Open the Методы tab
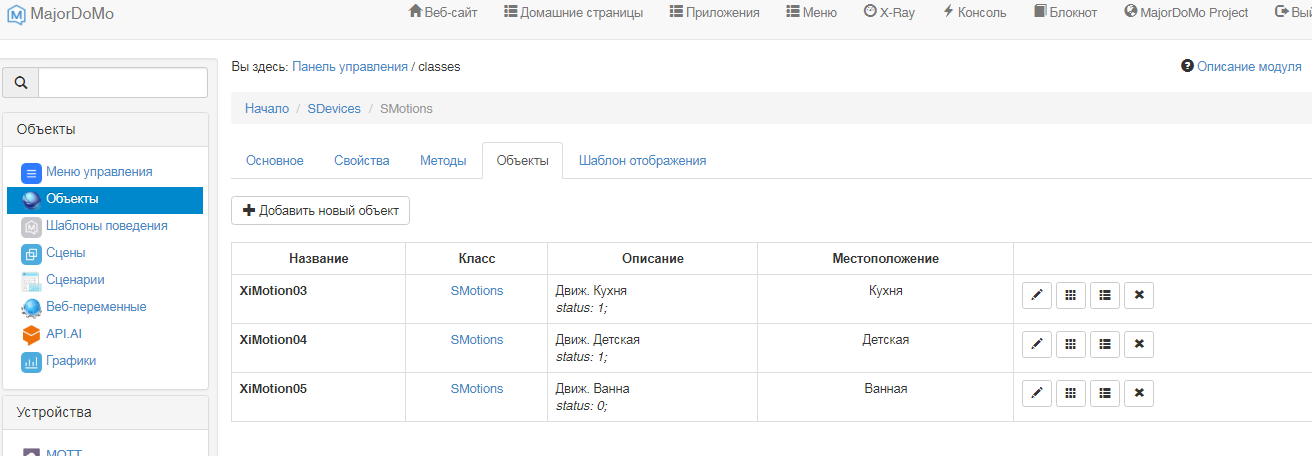 click(443, 161)
